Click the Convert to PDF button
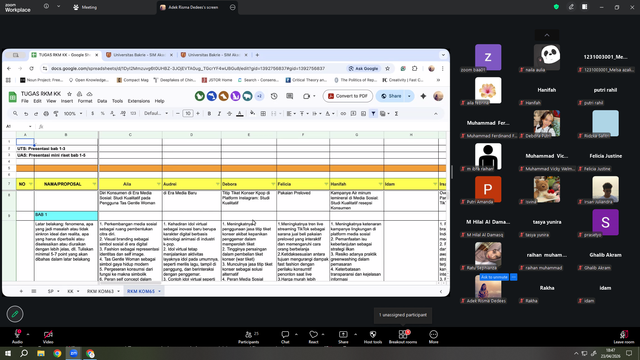 point(348,96)
